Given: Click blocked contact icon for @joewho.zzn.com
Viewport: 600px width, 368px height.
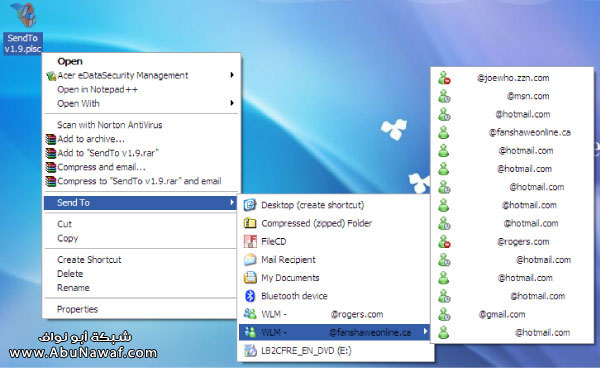Looking at the screenshot, I should tap(444, 78).
